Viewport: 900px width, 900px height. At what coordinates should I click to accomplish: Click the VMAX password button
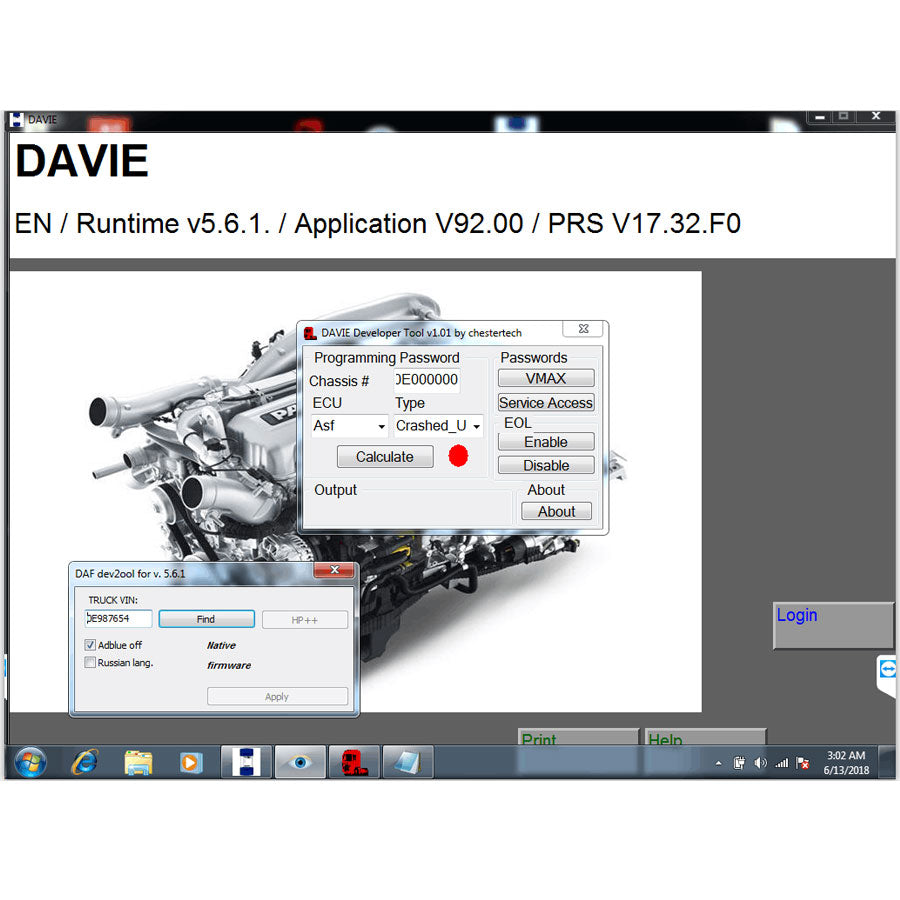(546, 378)
